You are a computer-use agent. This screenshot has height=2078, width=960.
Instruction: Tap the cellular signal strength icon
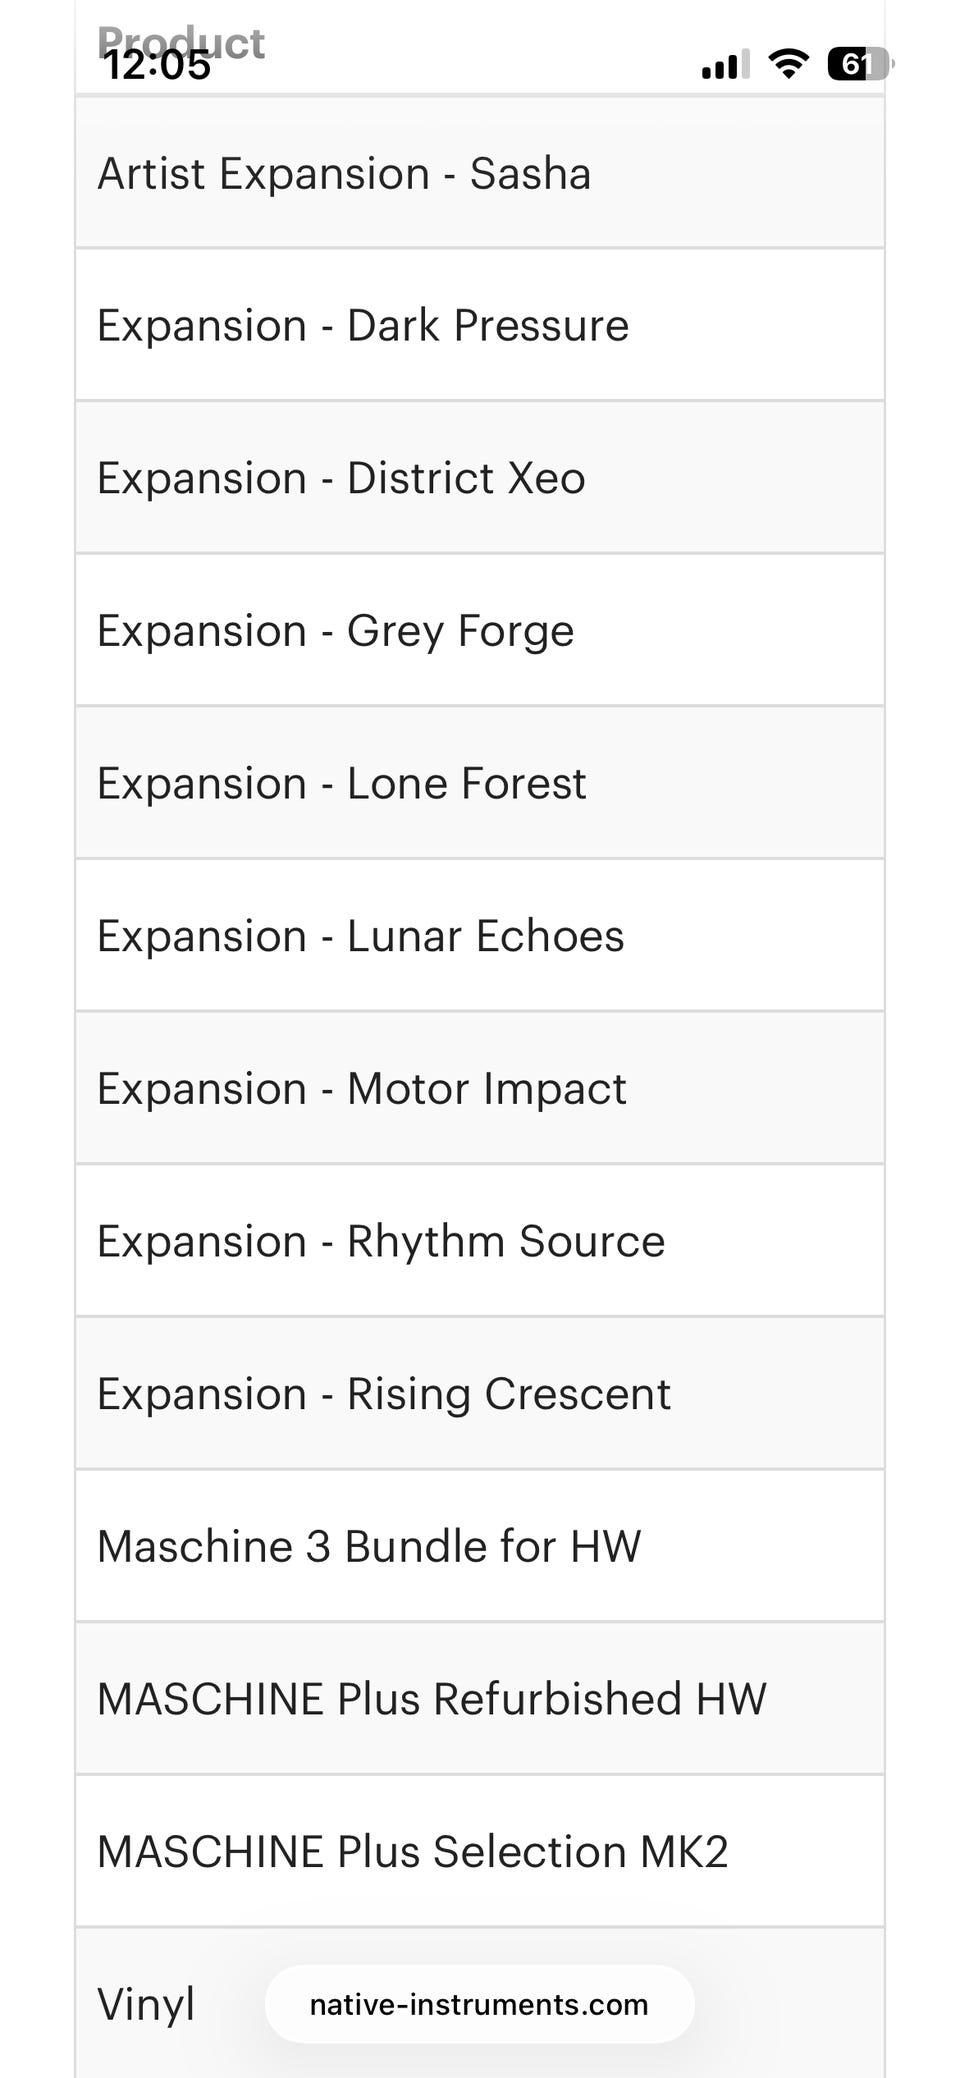[x=725, y=66]
